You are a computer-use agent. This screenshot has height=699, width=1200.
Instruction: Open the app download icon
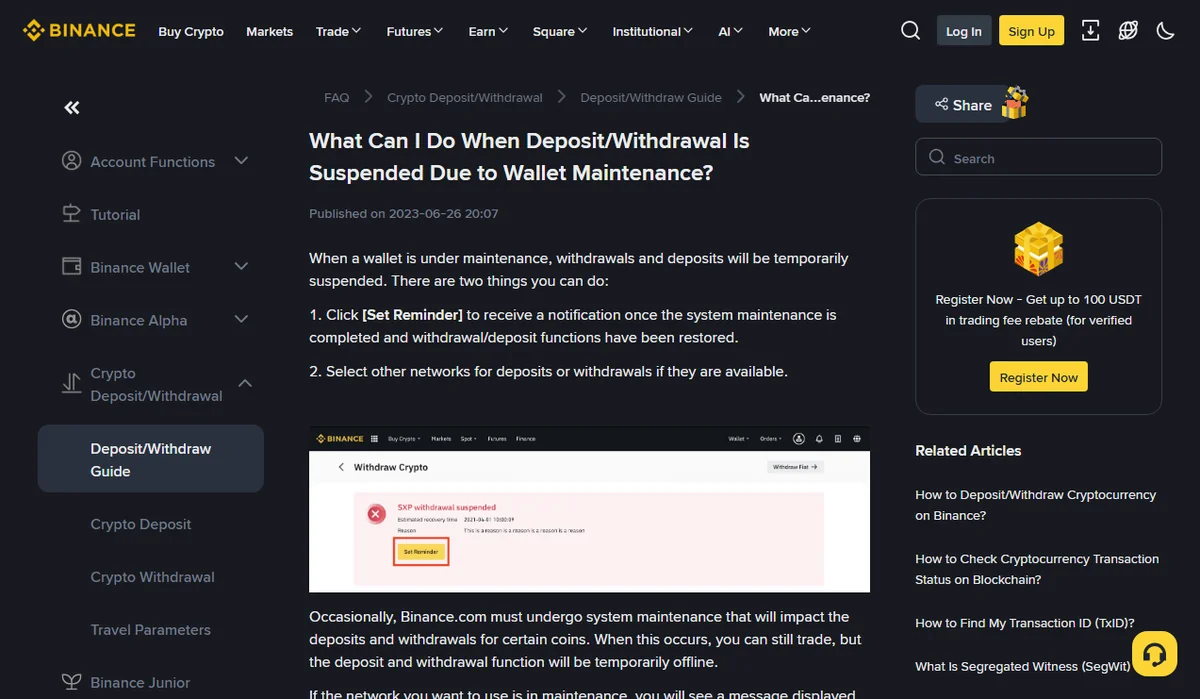1091,31
